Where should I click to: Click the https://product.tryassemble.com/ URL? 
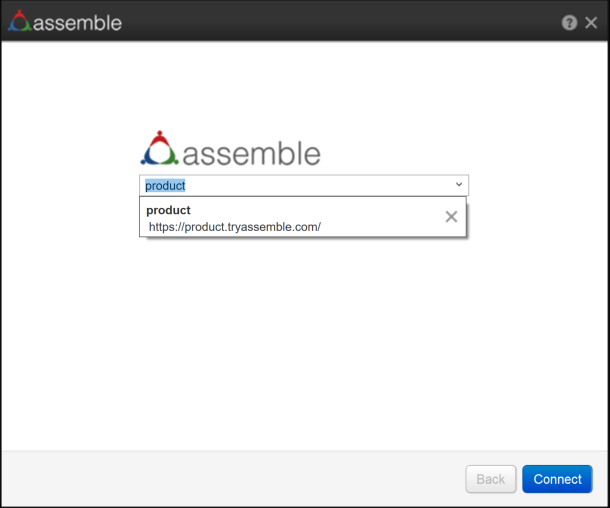(x=235, y=227)
